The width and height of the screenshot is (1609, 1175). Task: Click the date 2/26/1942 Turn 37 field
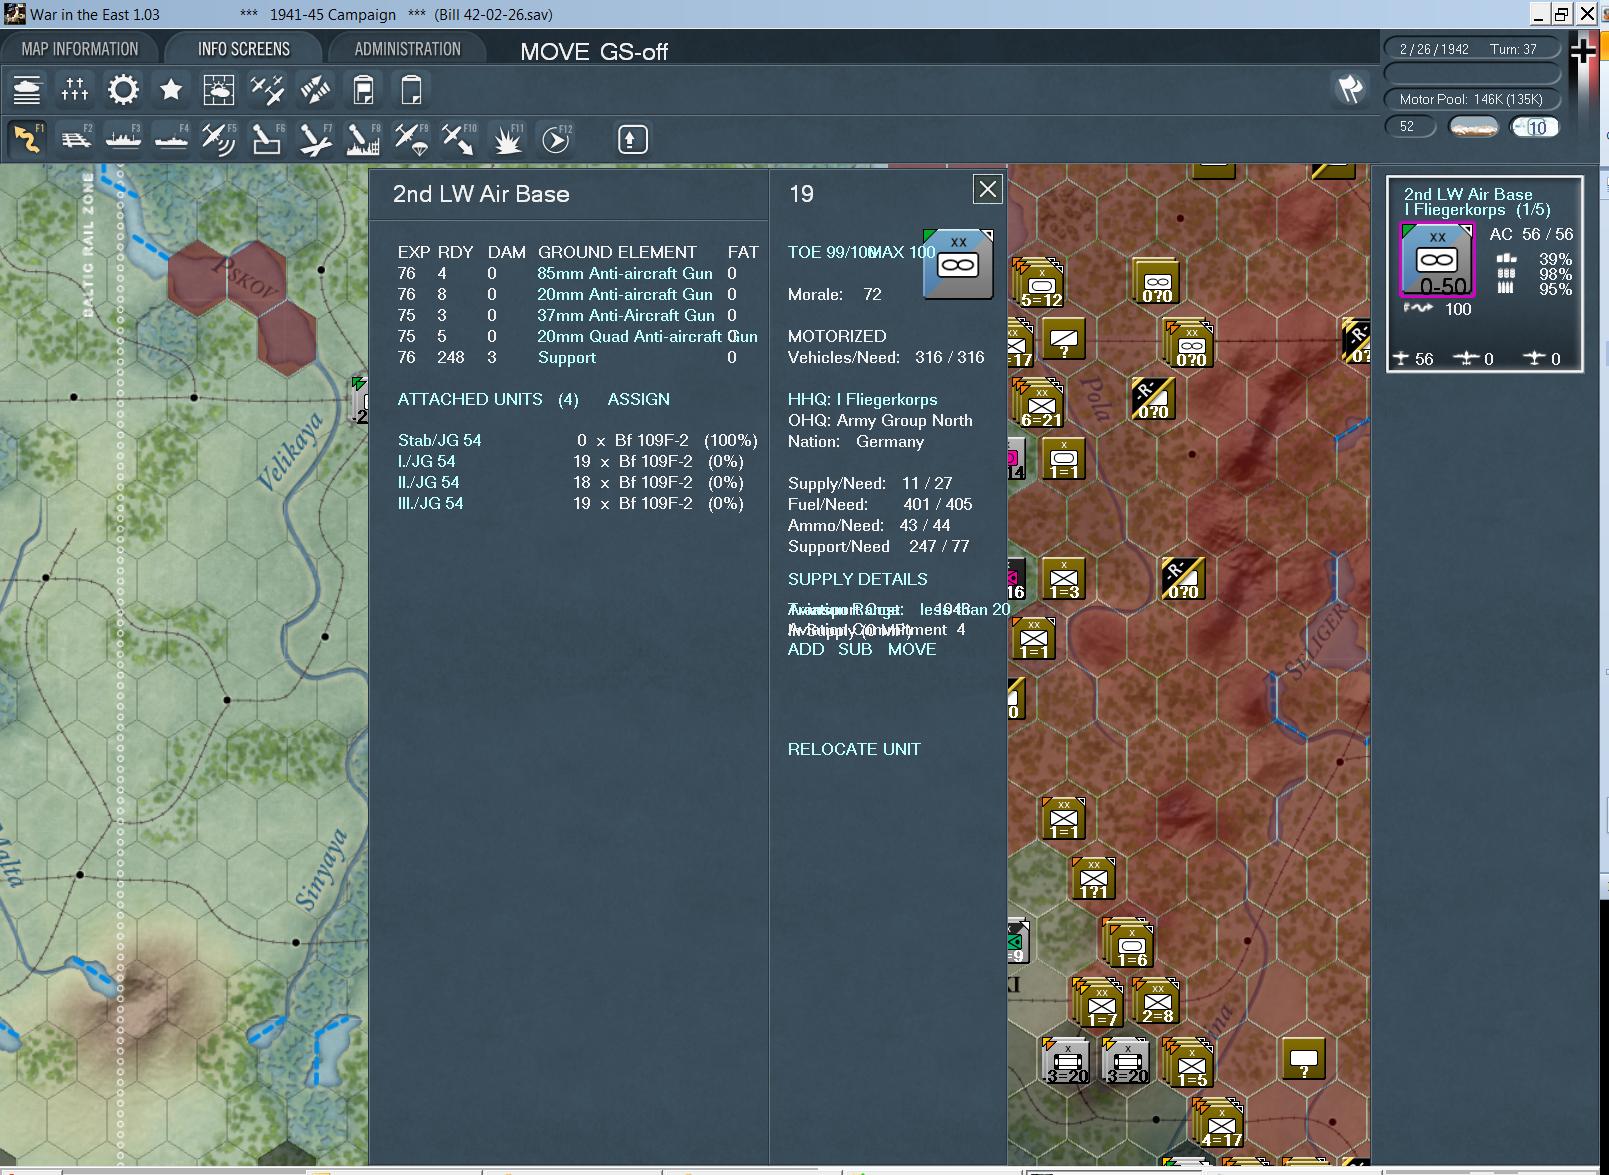click(1471, 48)
